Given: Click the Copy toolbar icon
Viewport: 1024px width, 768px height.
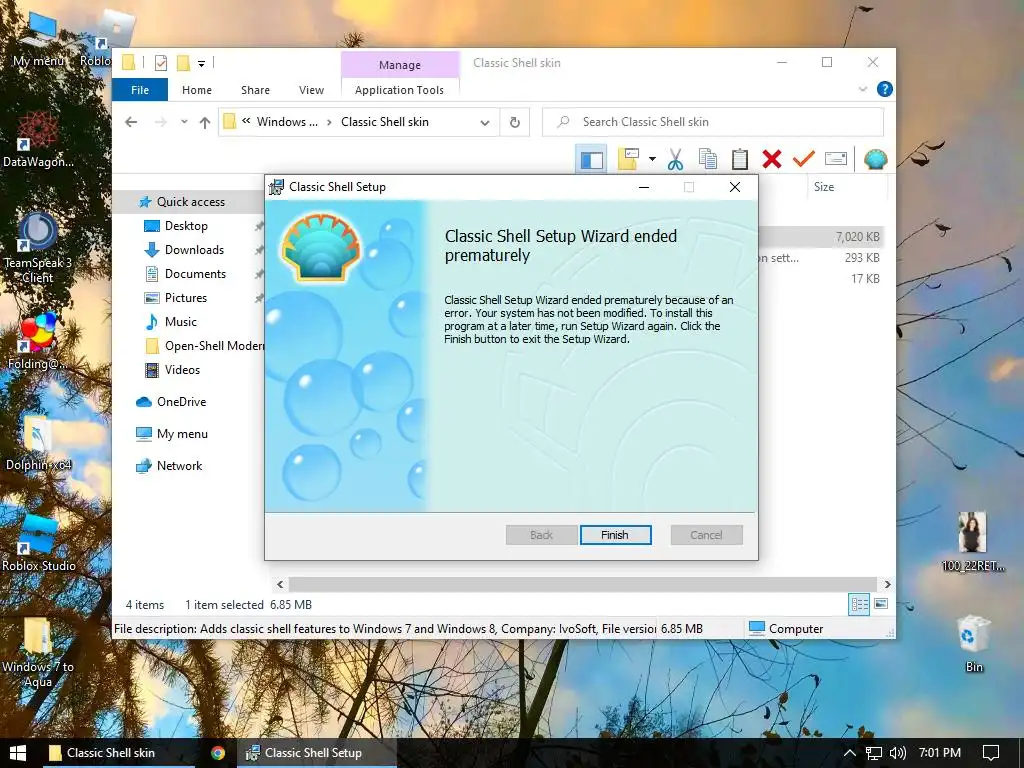Looking at the screenshot, I should [x=707, y=159].
